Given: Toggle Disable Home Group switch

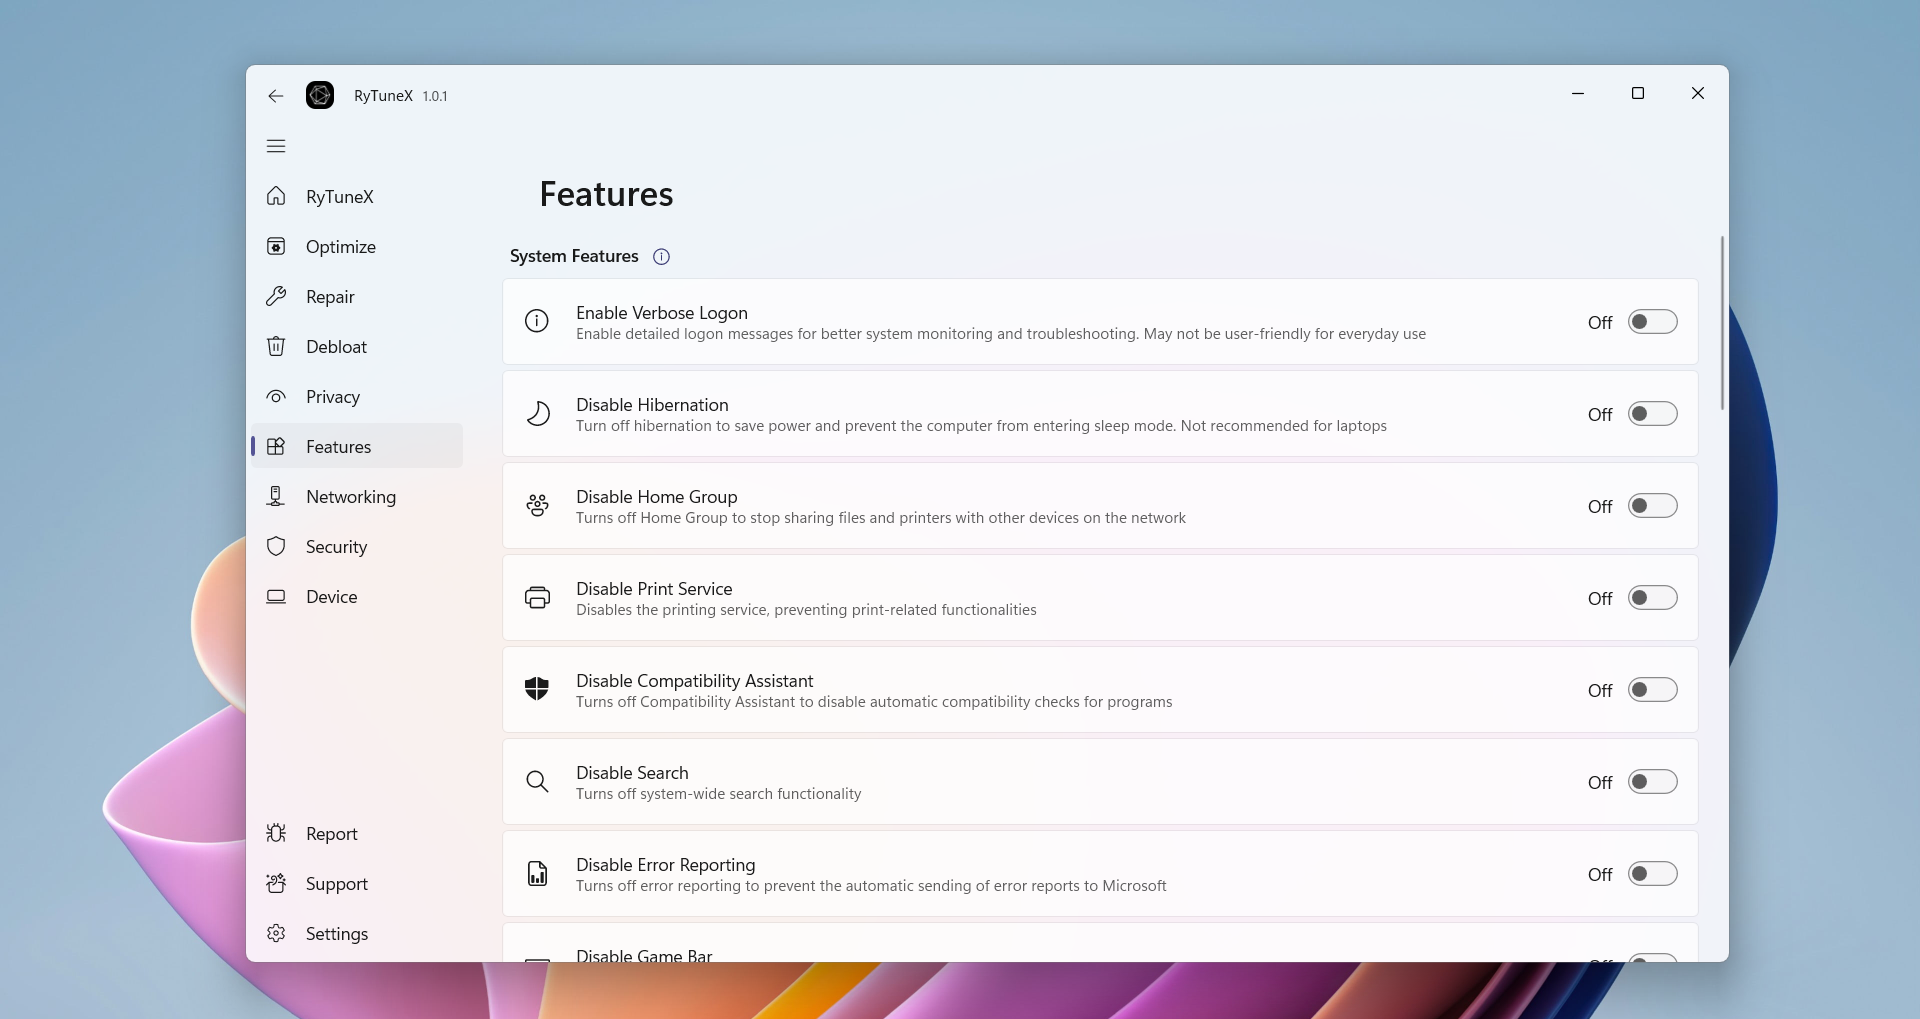Looking at the screenshot, I should (x=1652, y=506).
